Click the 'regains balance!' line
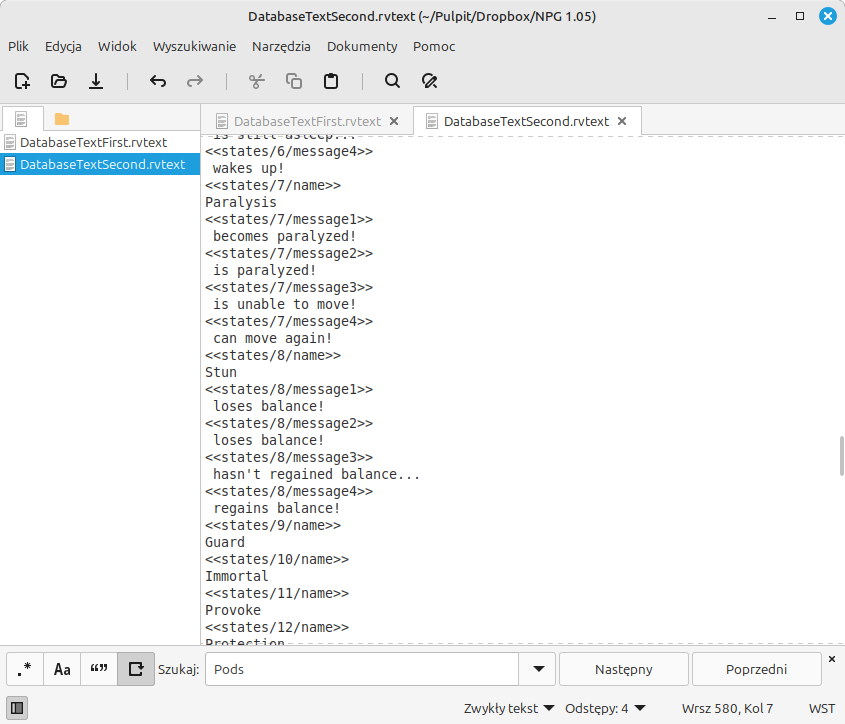 click(276, 508)
